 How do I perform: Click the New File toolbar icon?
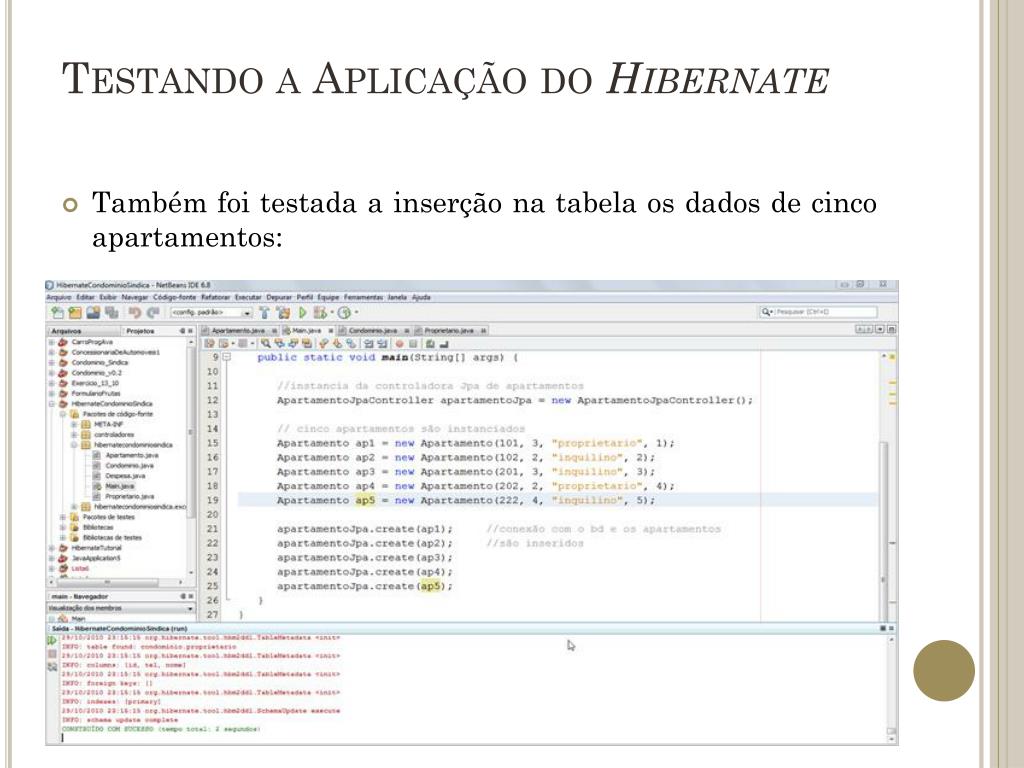coord(57,312)
